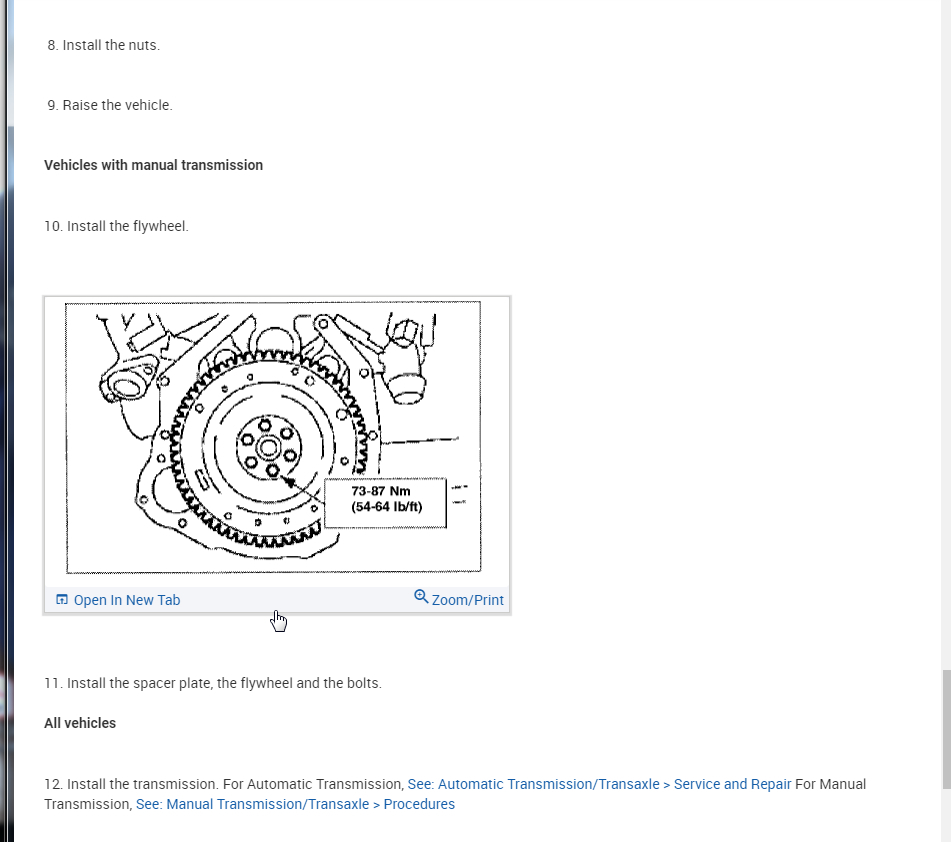This screenshot has height=842, width=951.
Task: Click the Open In New Tab icon
Action: click(62, 599)
